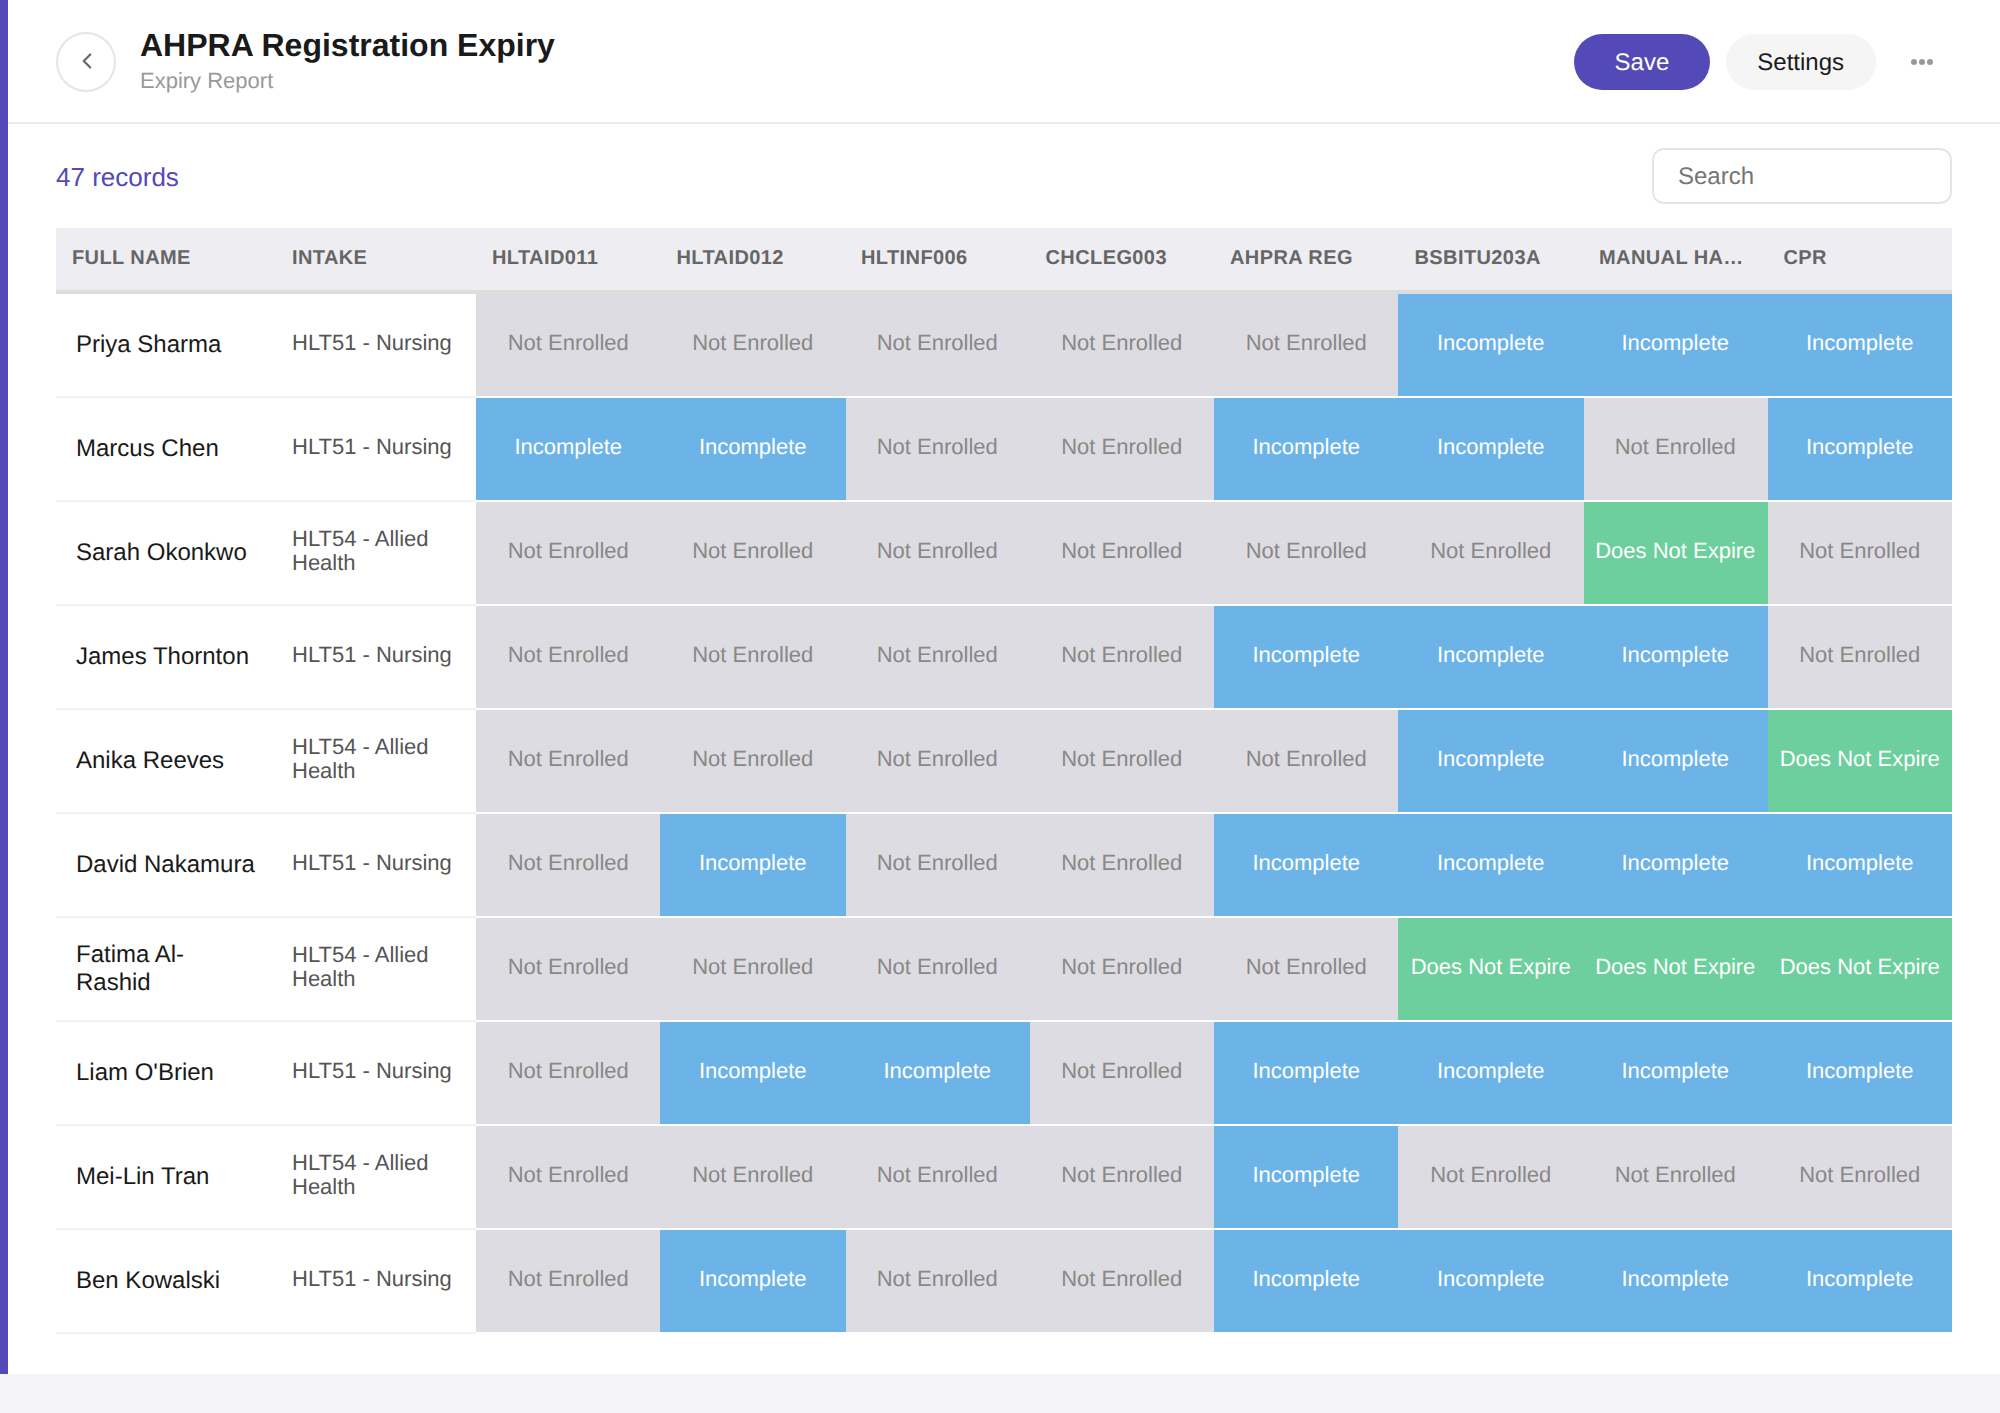Screen dimensions: 2000x1413
Task: Click the 47 records count
Action: click(117, 177)
